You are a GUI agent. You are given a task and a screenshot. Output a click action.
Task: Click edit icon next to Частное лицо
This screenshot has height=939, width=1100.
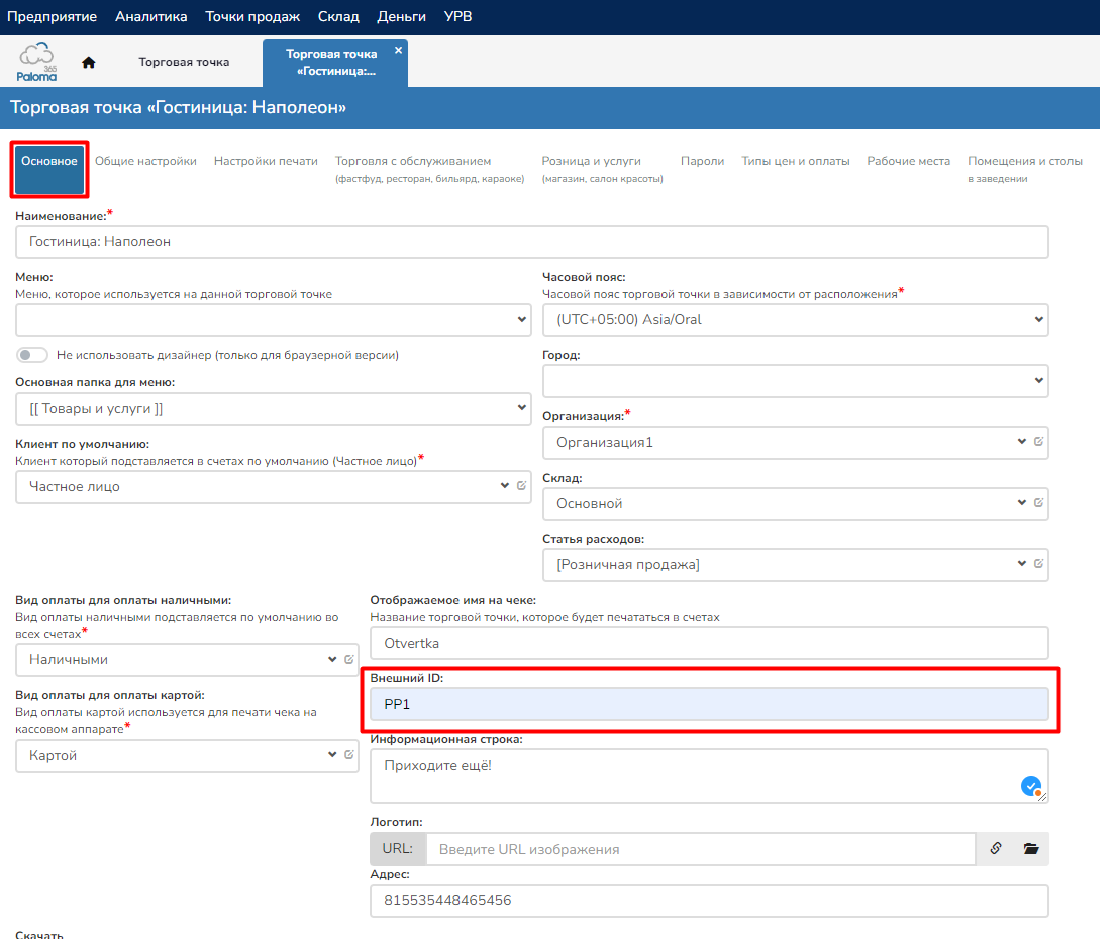coord(521,486)
